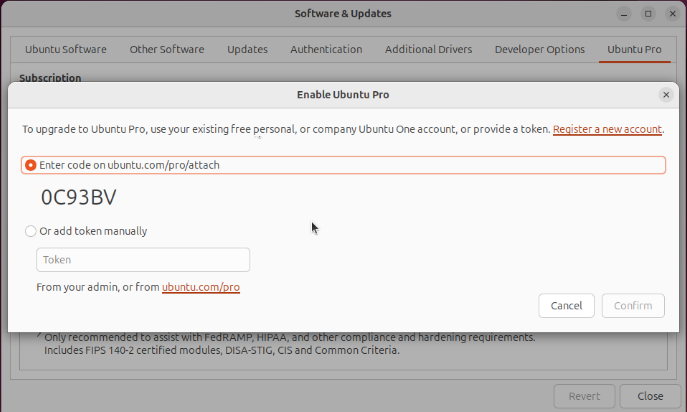Viewport: 687px width, 412px height.
Task: Click the Confirm button
Action: [x=633, y=305]
